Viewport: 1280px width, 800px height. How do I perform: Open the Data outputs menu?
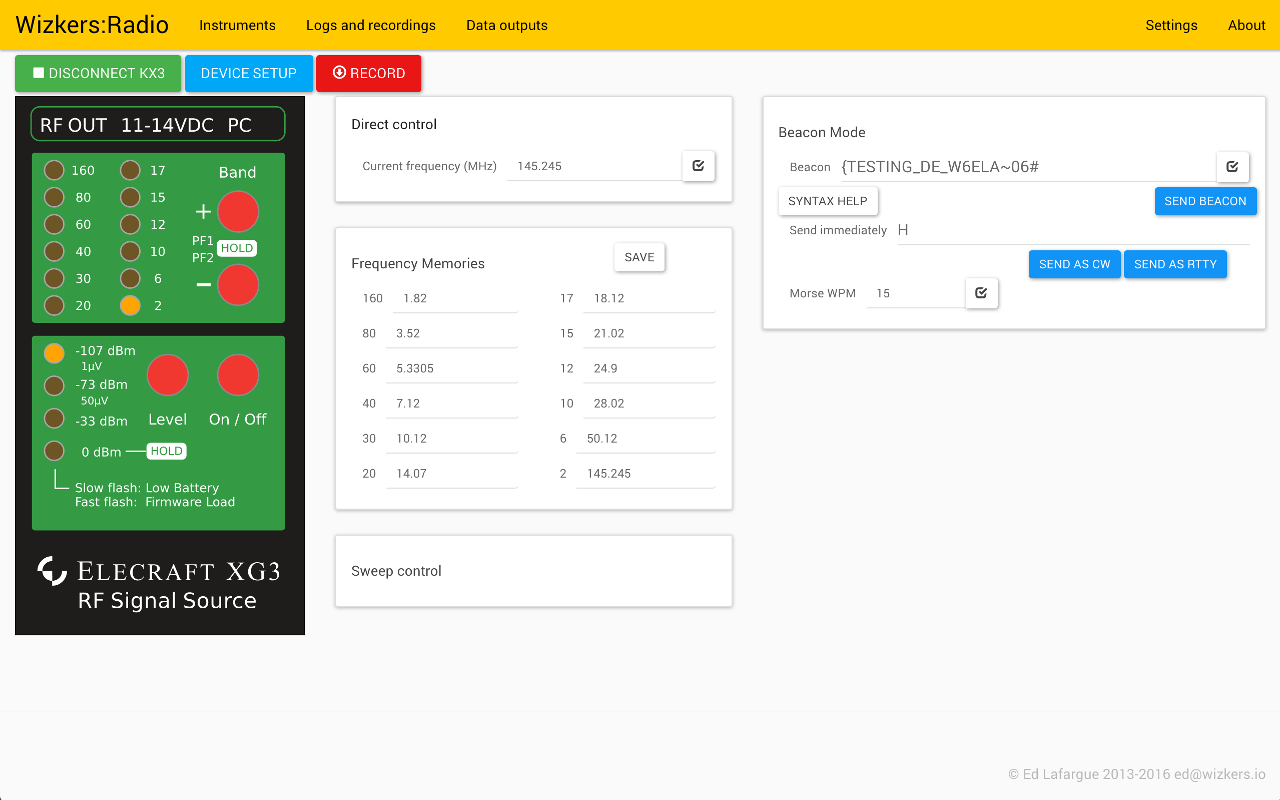click(507, 25)
